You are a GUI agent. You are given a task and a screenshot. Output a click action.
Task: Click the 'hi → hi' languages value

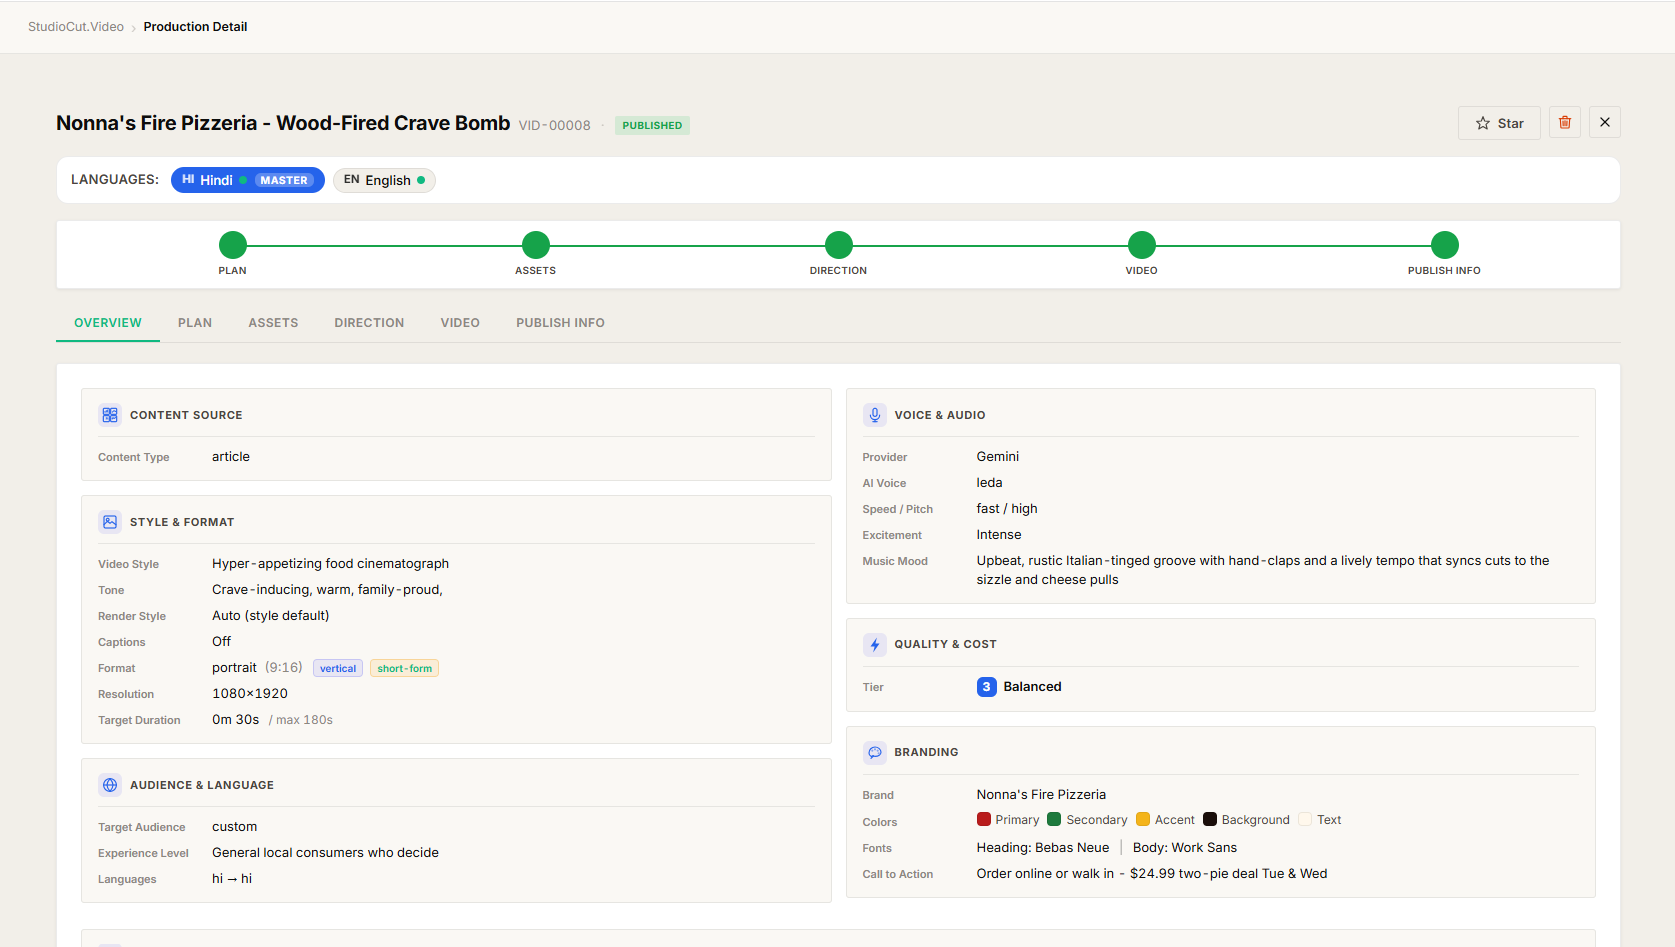point(232,879)
